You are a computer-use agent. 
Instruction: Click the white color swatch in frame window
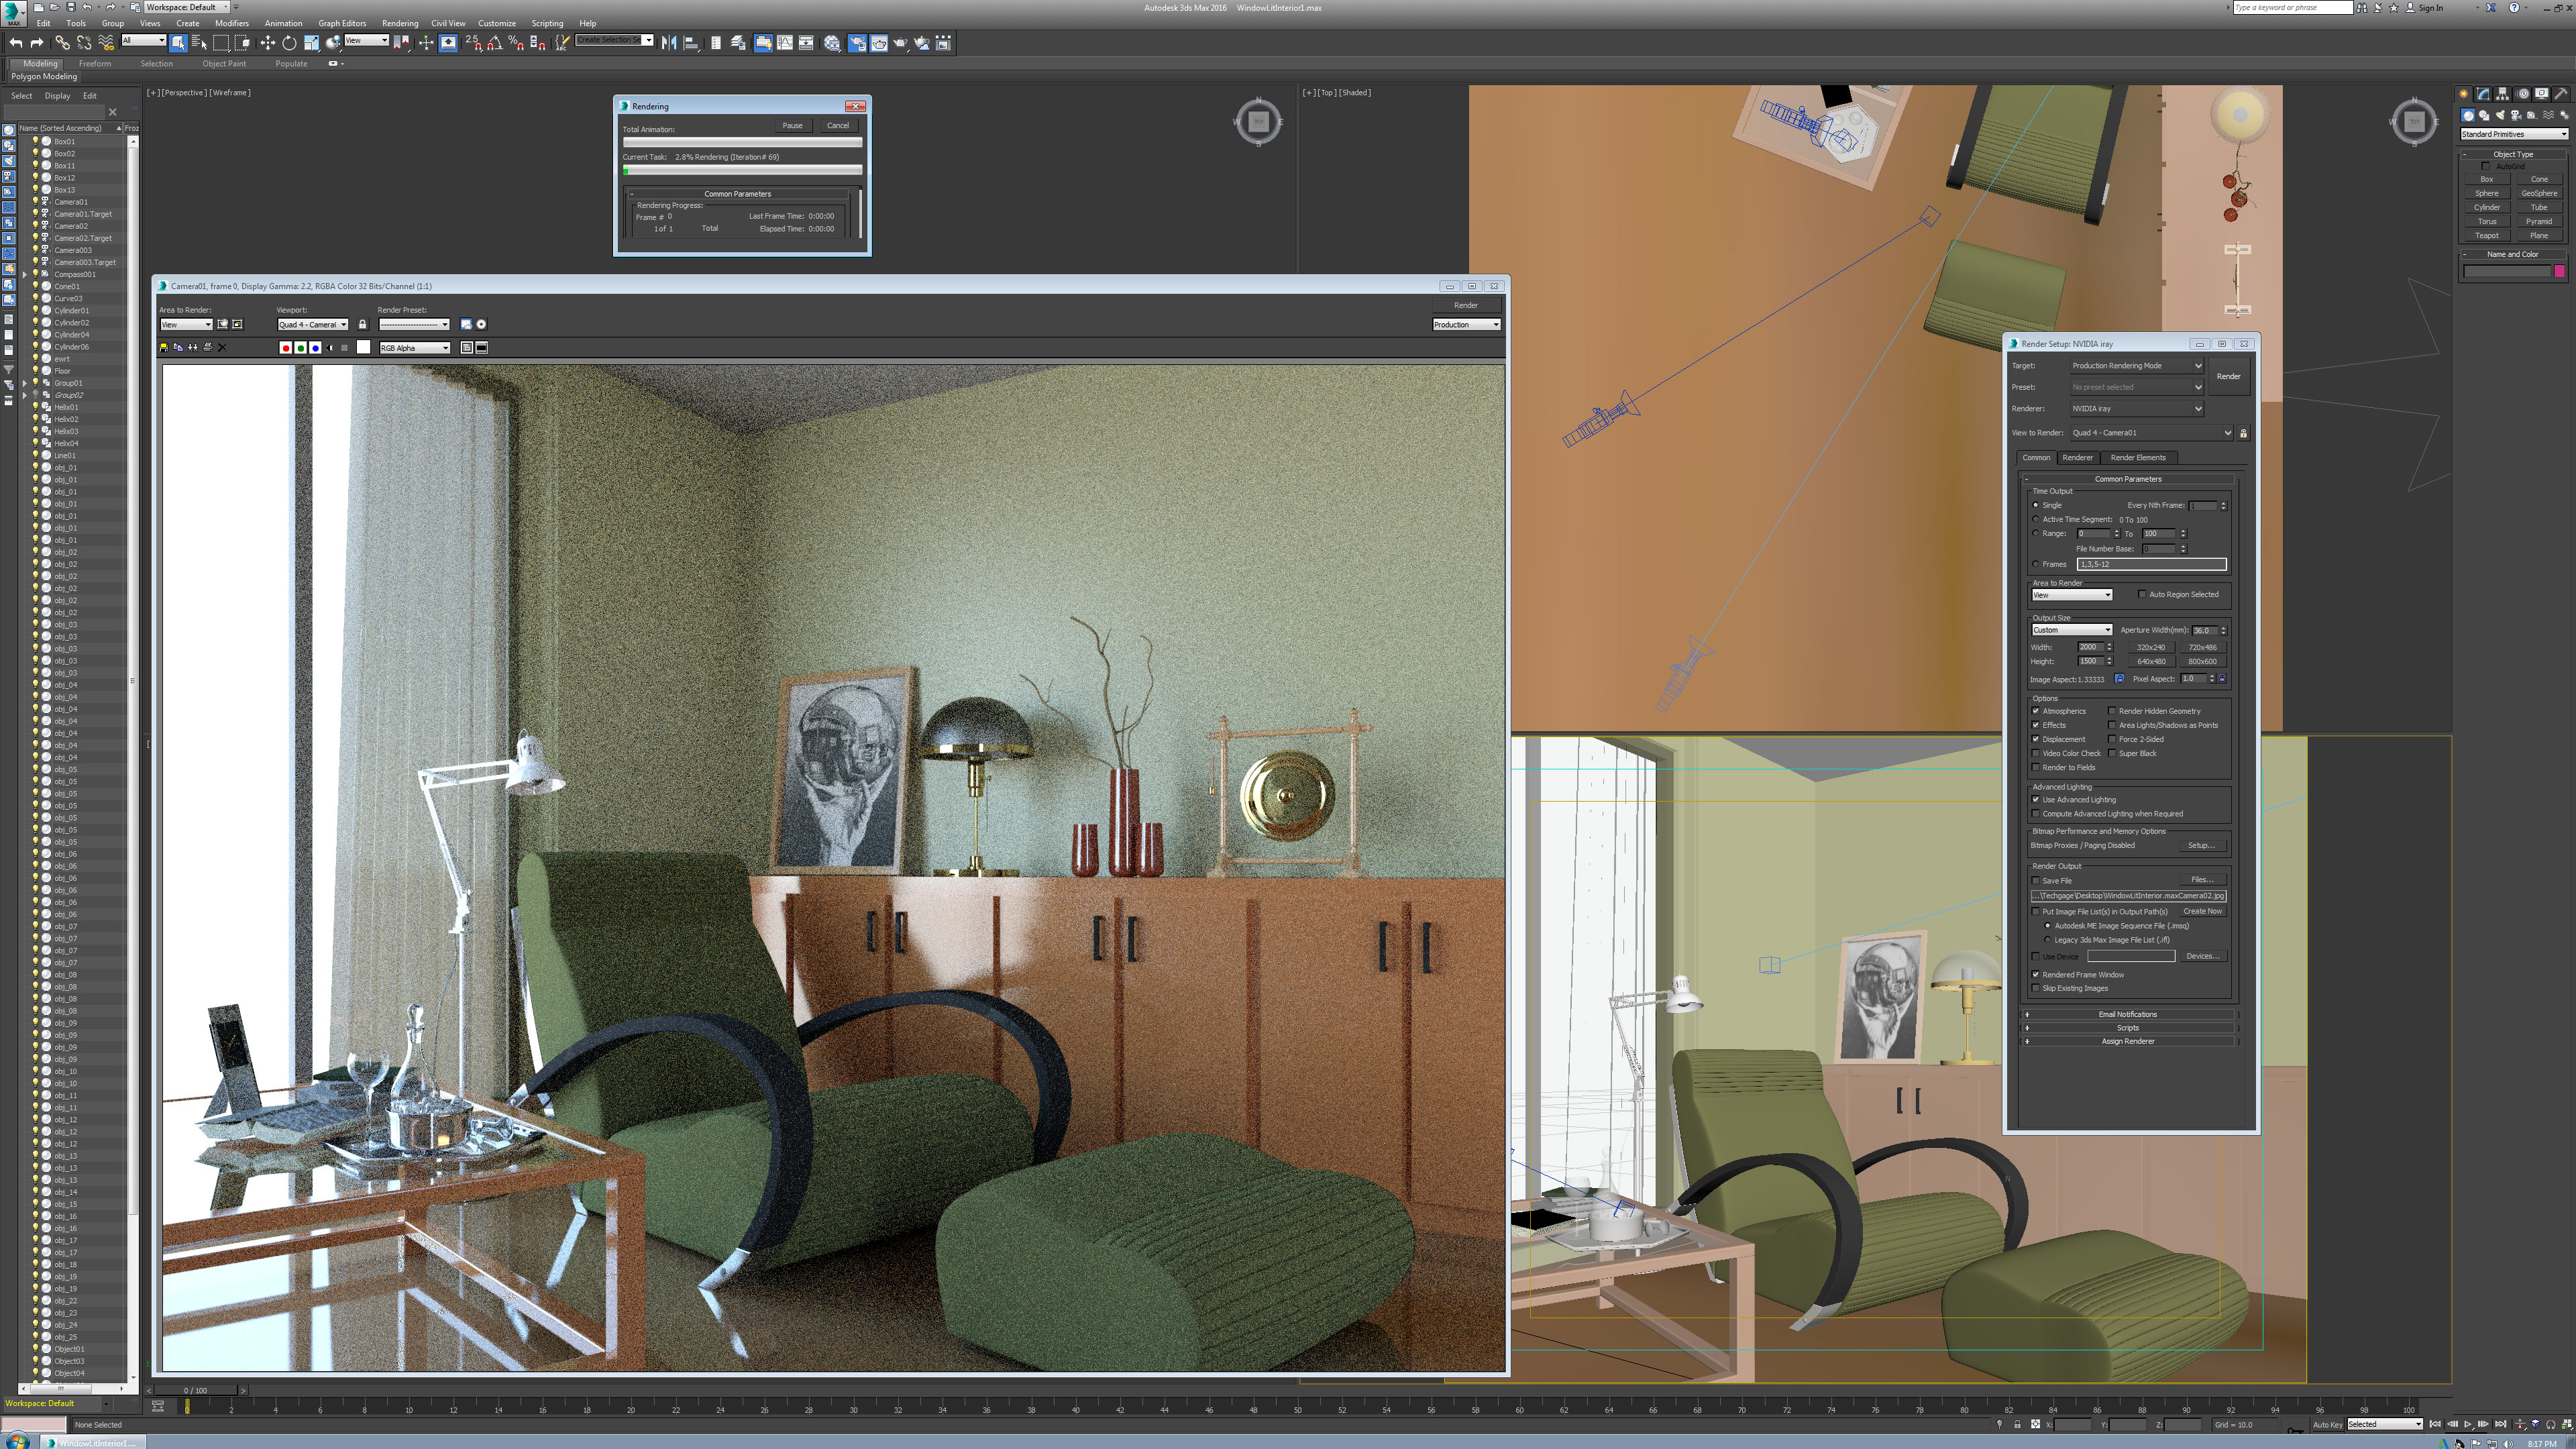[364, 347]
